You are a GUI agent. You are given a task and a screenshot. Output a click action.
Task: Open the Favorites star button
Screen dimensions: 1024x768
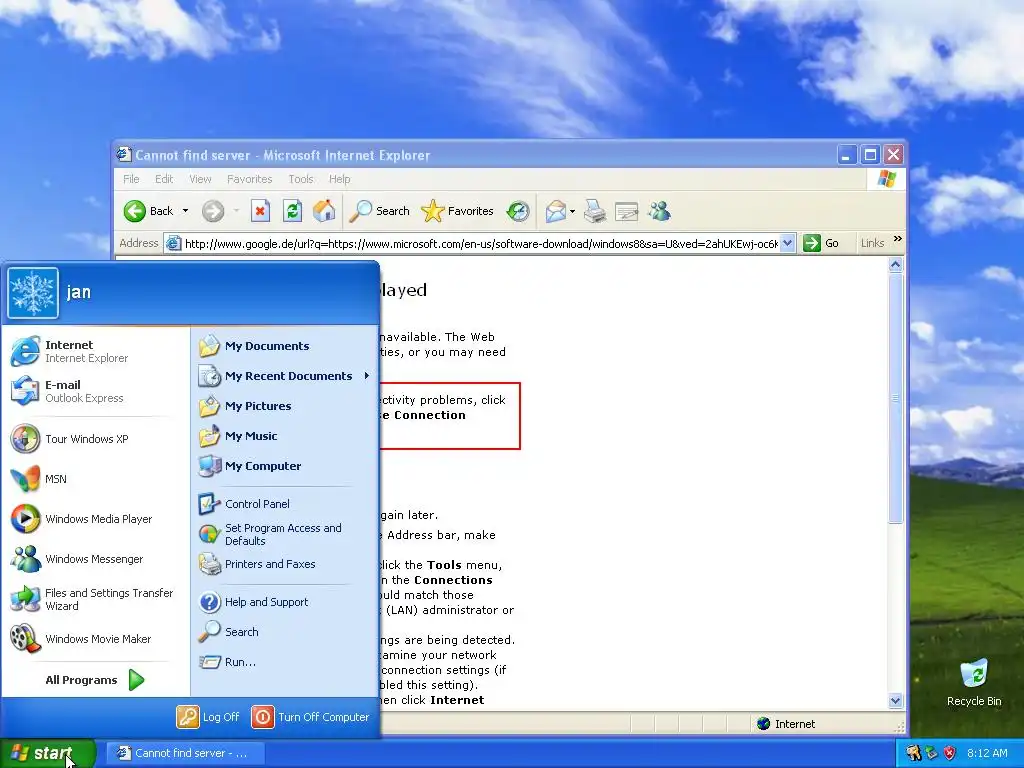tap(457, 211)
